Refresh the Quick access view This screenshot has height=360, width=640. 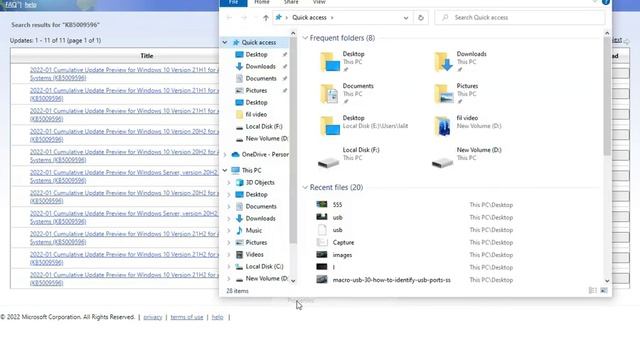point(421,18)
